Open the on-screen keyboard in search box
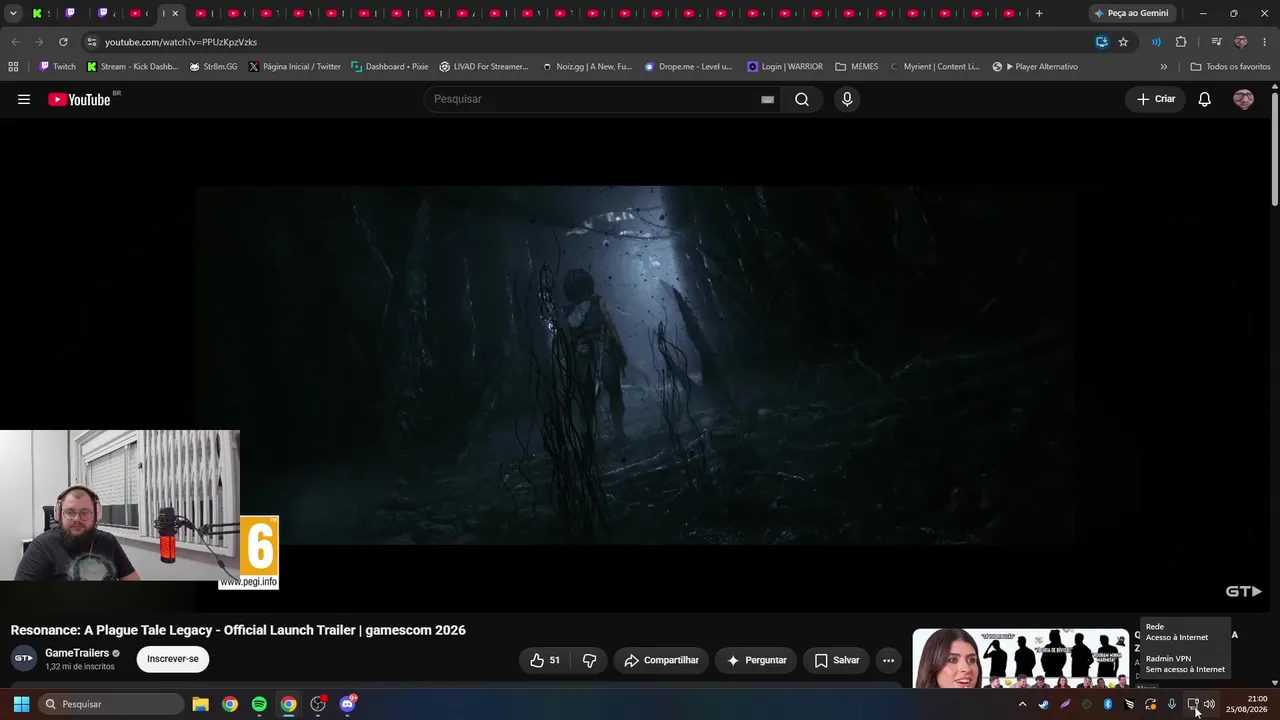Image resolution: width=1280 pixels, height=720 pixels. (x=767, y=99)
